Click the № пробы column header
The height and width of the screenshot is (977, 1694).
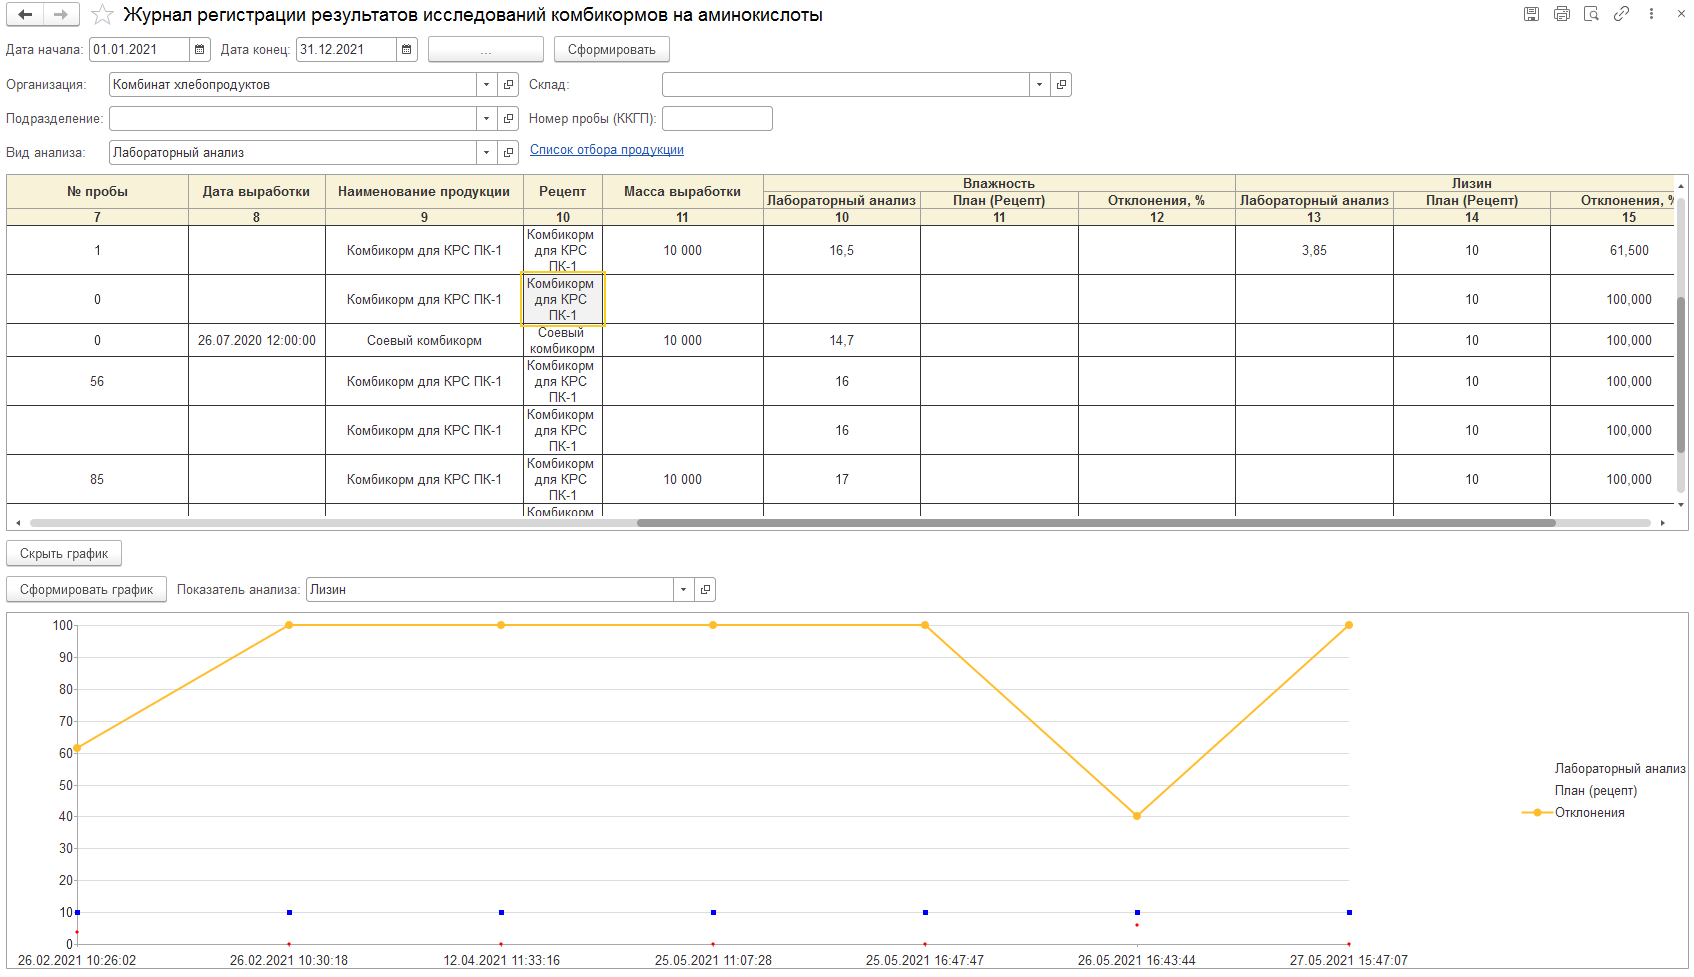97,192
